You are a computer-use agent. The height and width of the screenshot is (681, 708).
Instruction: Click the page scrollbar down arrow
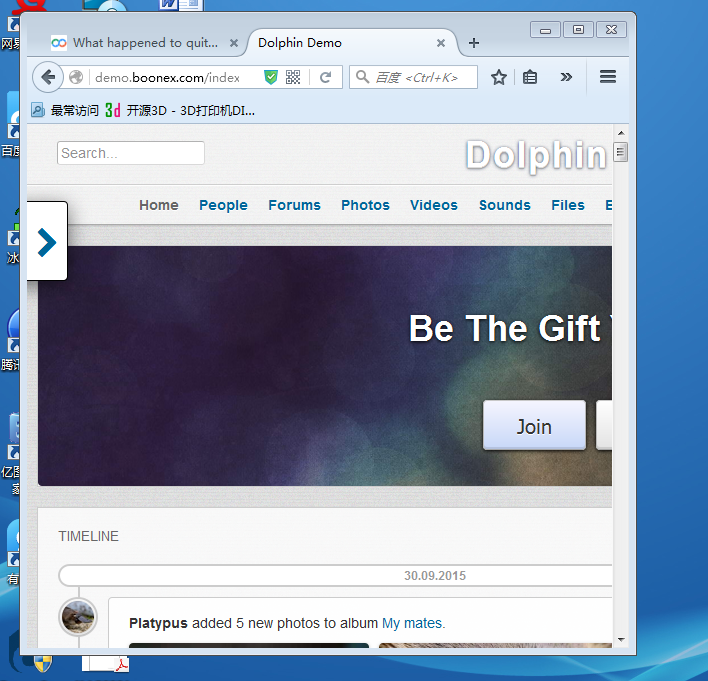[621, 639]
